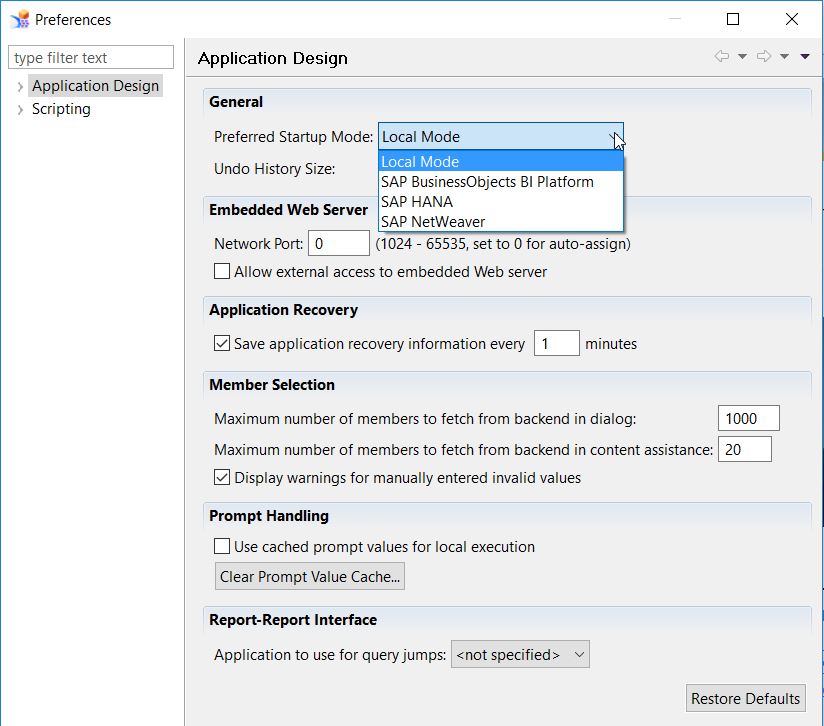
Task: Click the Network Port input field
Action: click(339, 243)
